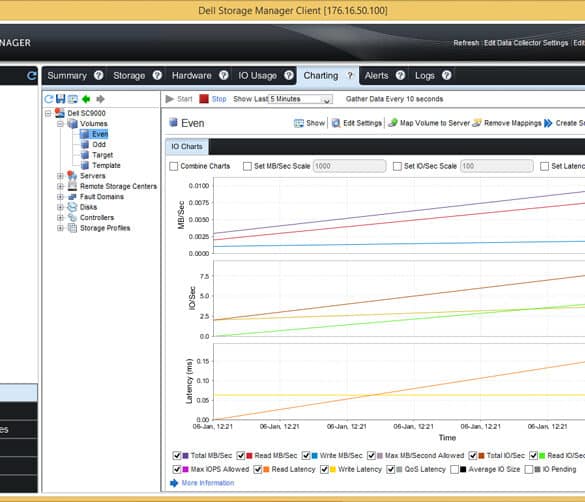The height and width of the screenshot is (502, 585).
Task: Expand the Storage Profiles tree node
Action: coord(60,228)
